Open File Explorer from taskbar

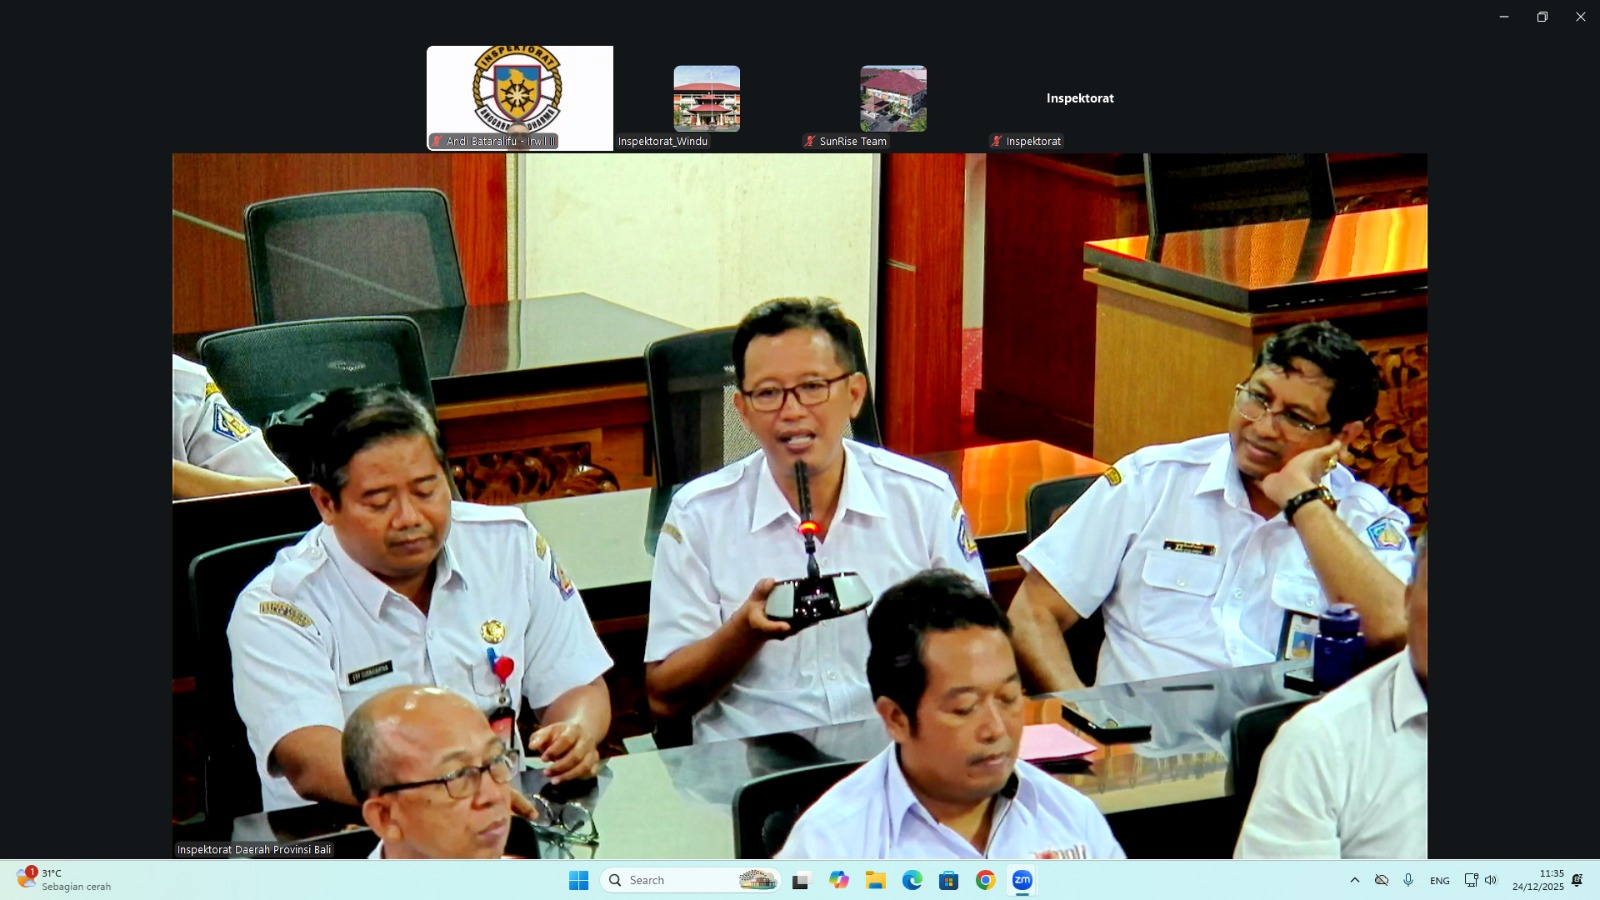(x=875, y=880)
